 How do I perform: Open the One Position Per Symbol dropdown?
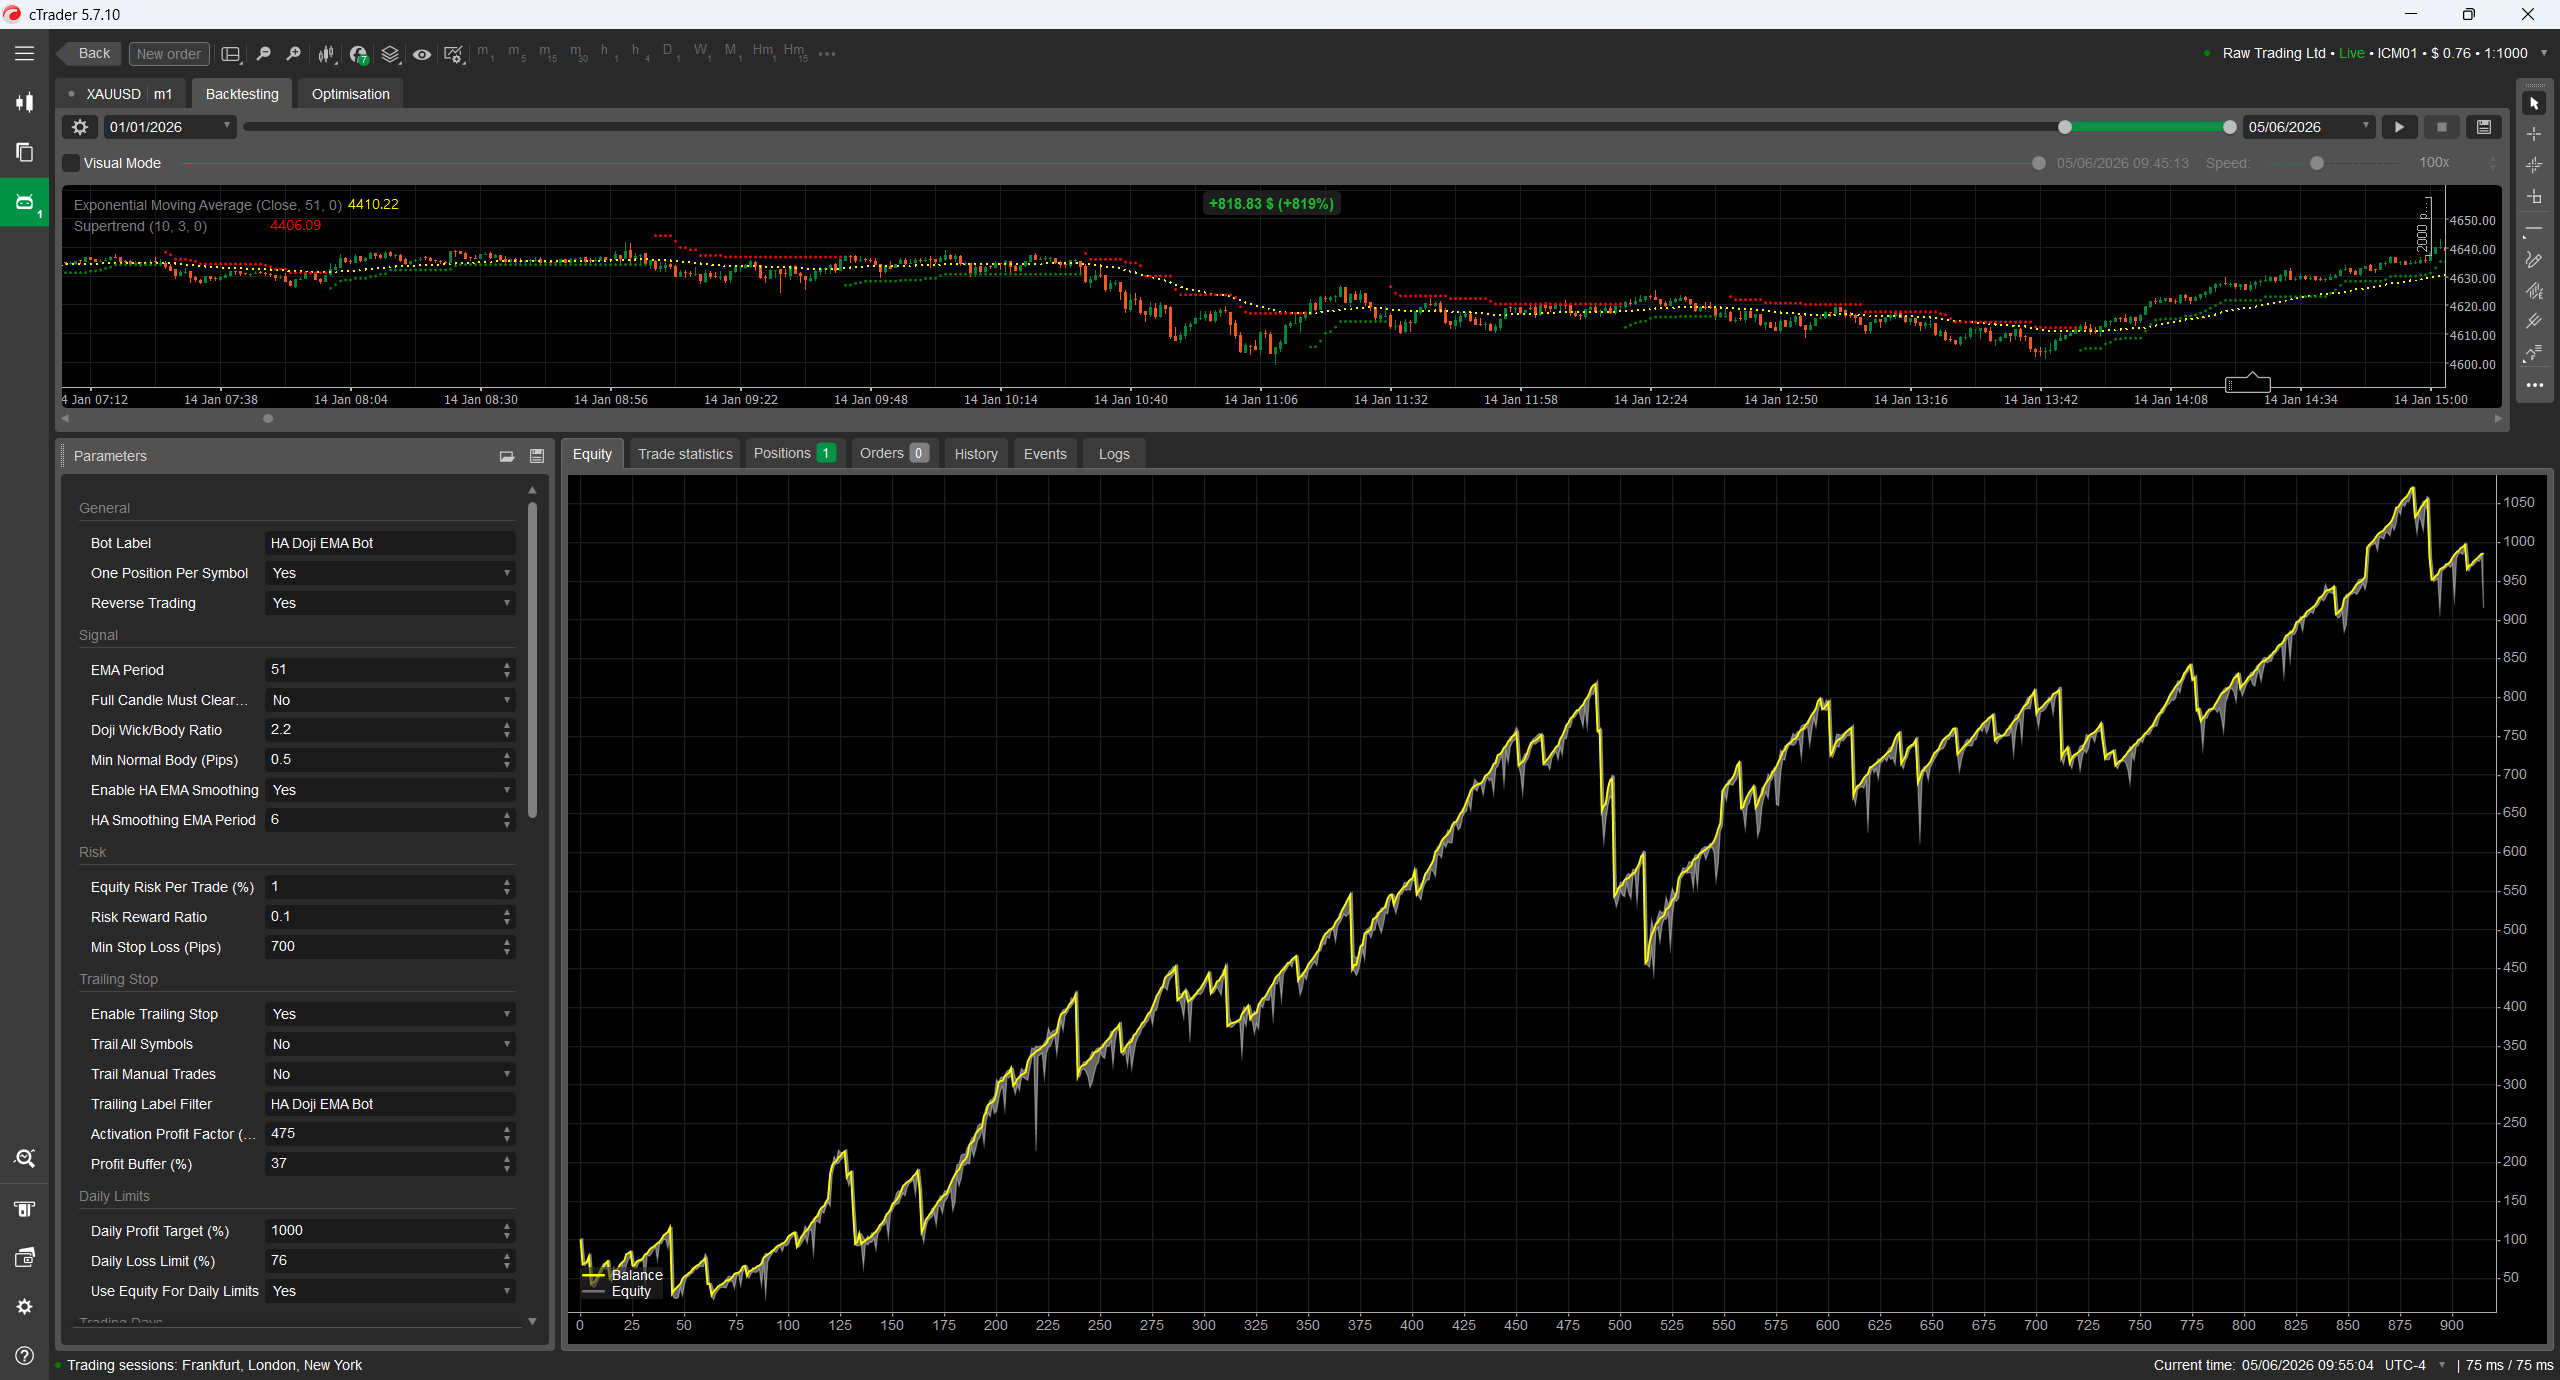(x=391, y=573)
